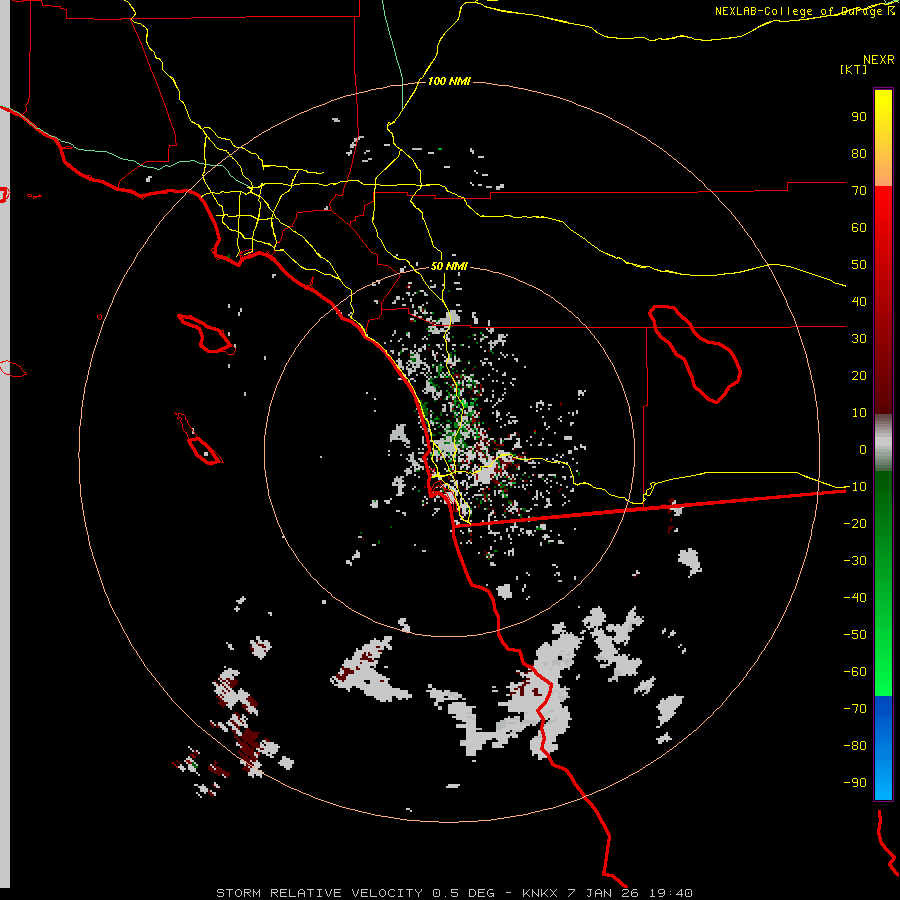This screenshot has width=900, height=900.
Task: Click the '60' value on the velocity scale
Action: (859, 228)
